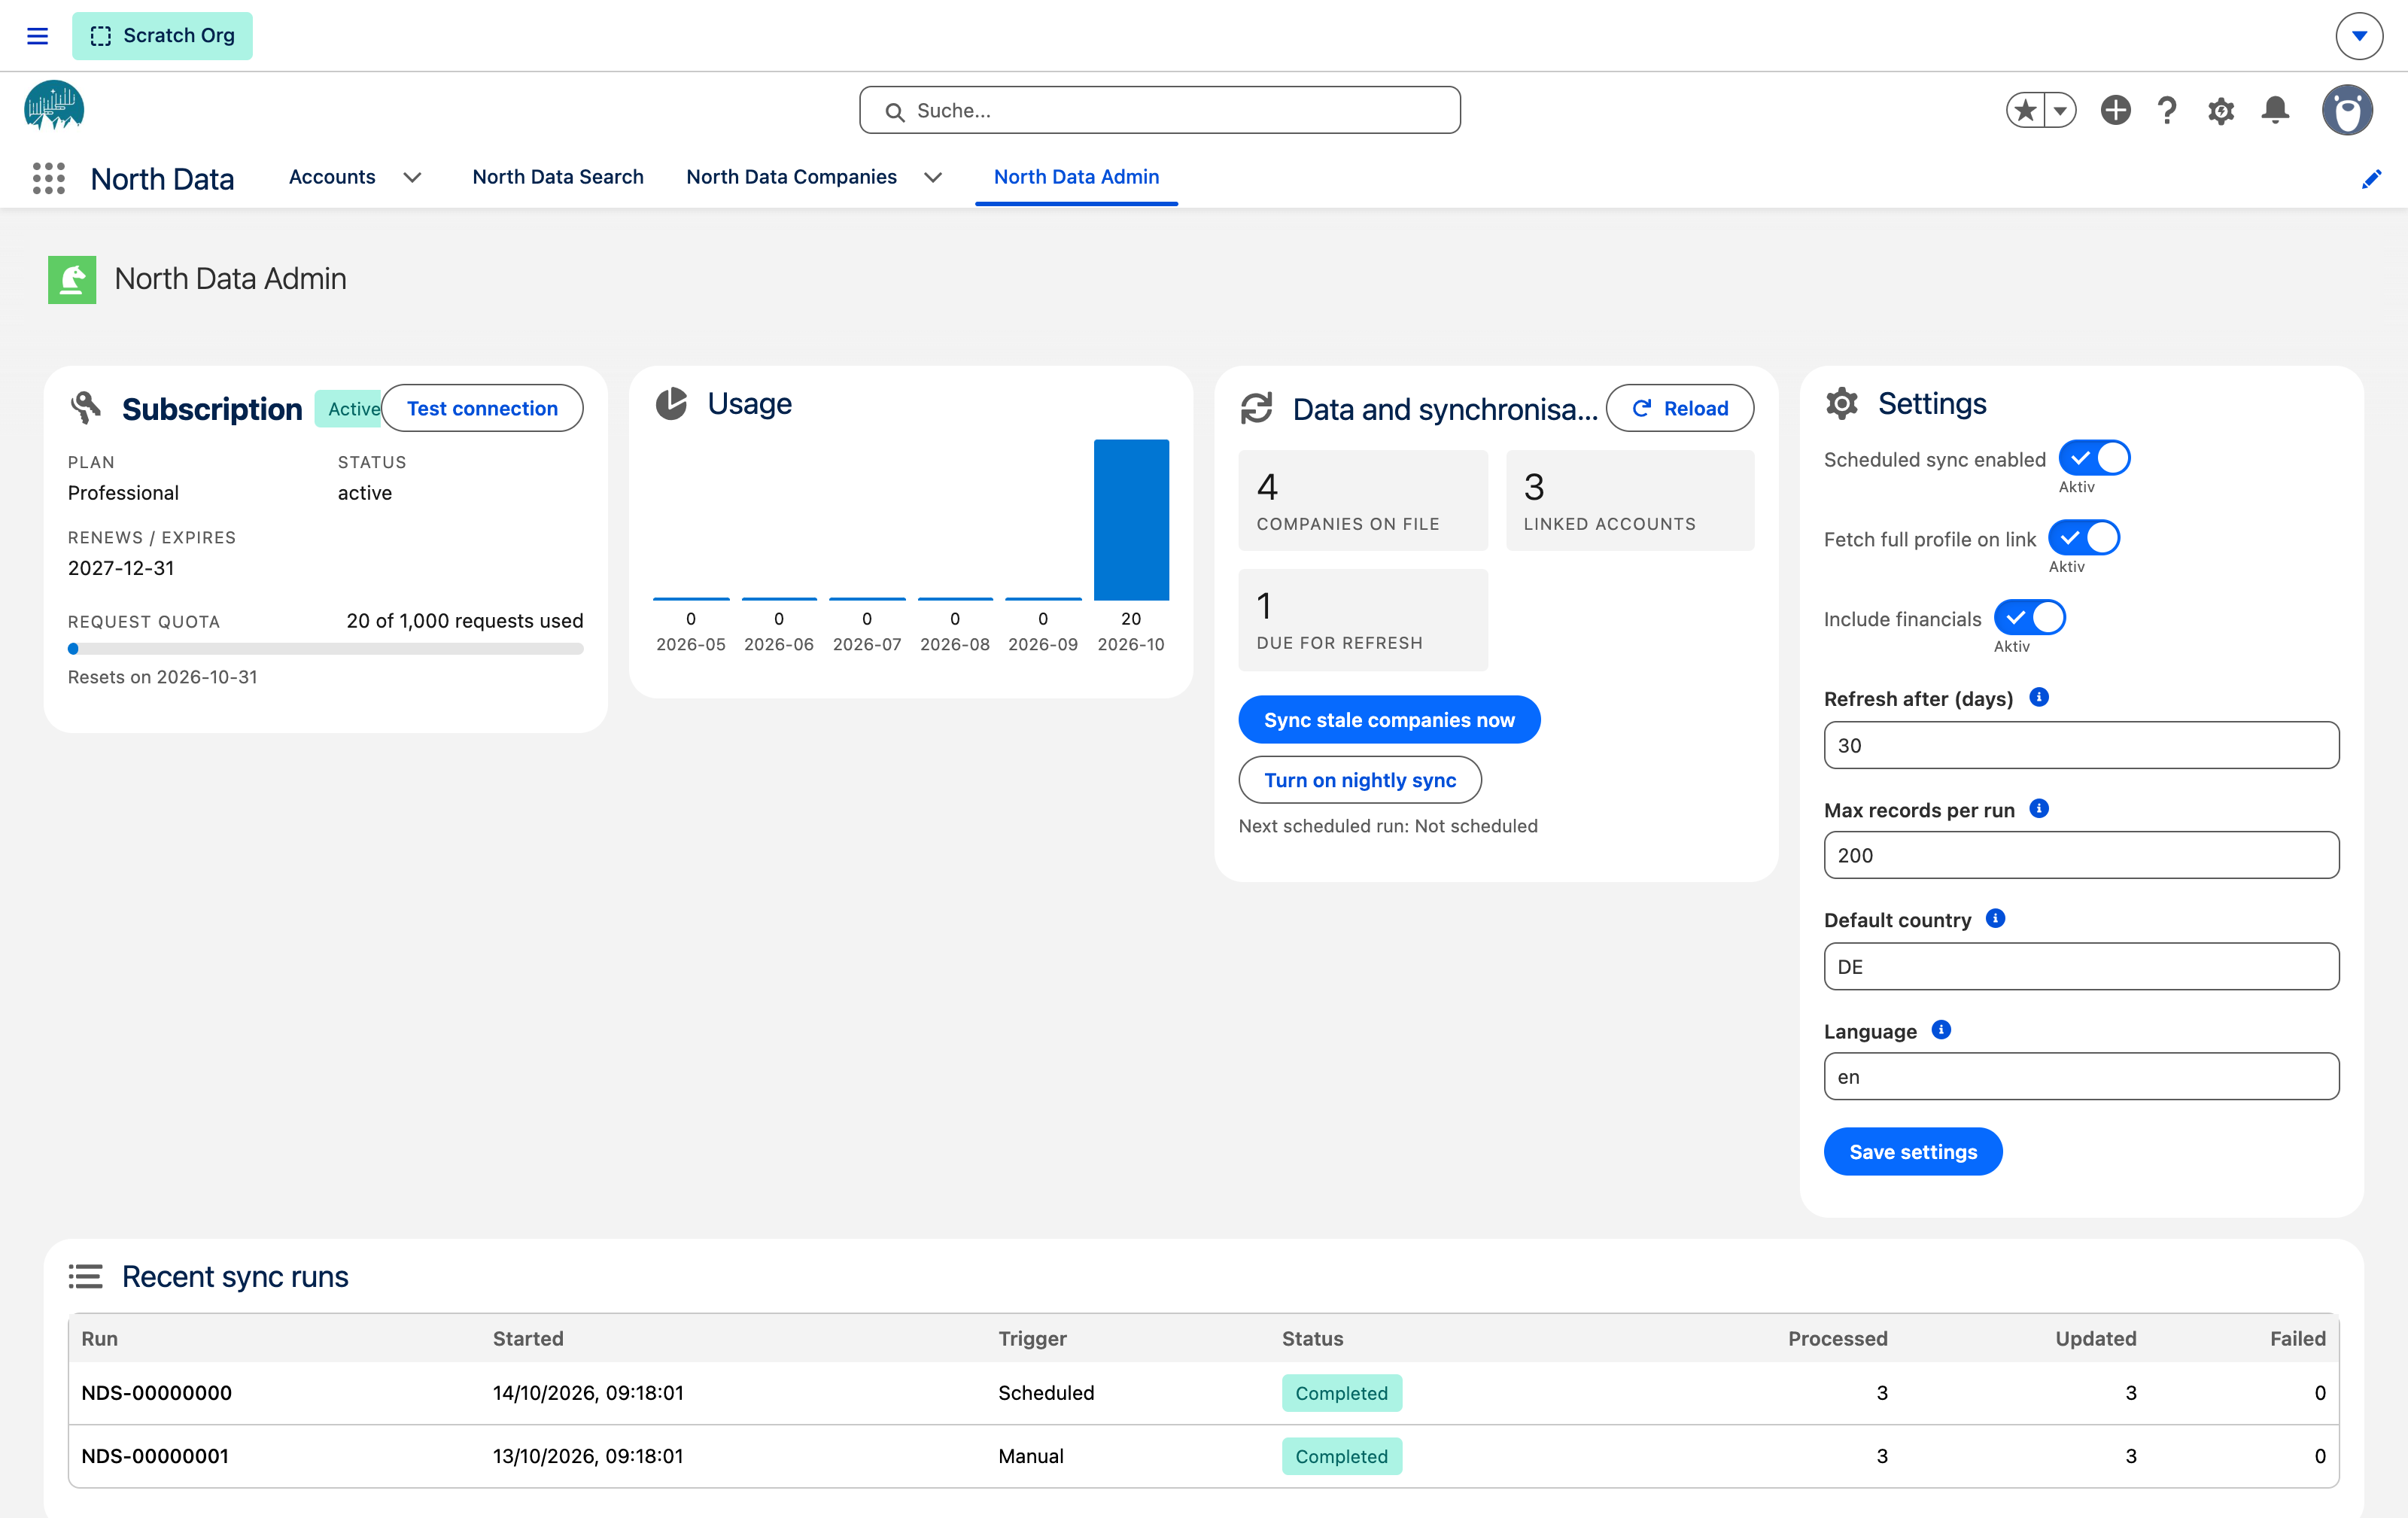Click the Test connection button
The width and height of the screenshot is (2408, 1518).
(x=482, y=408)
